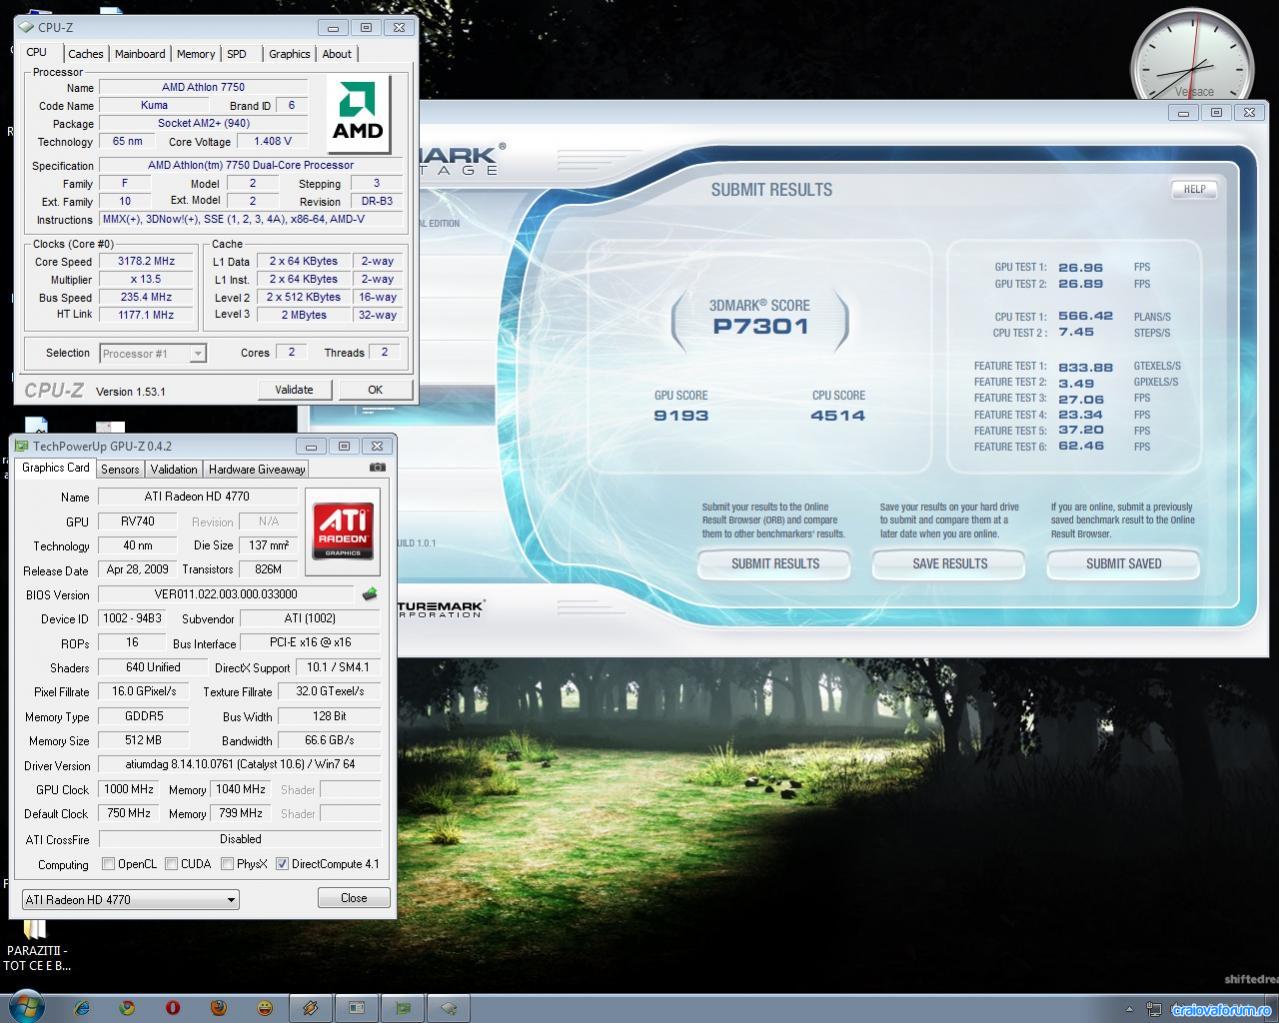This screenshot has width=1279, height=1023.
Task: Switch to the 3DMark Vantage taskbar button
Action: pyautogui.click(x=357, y=1008)
